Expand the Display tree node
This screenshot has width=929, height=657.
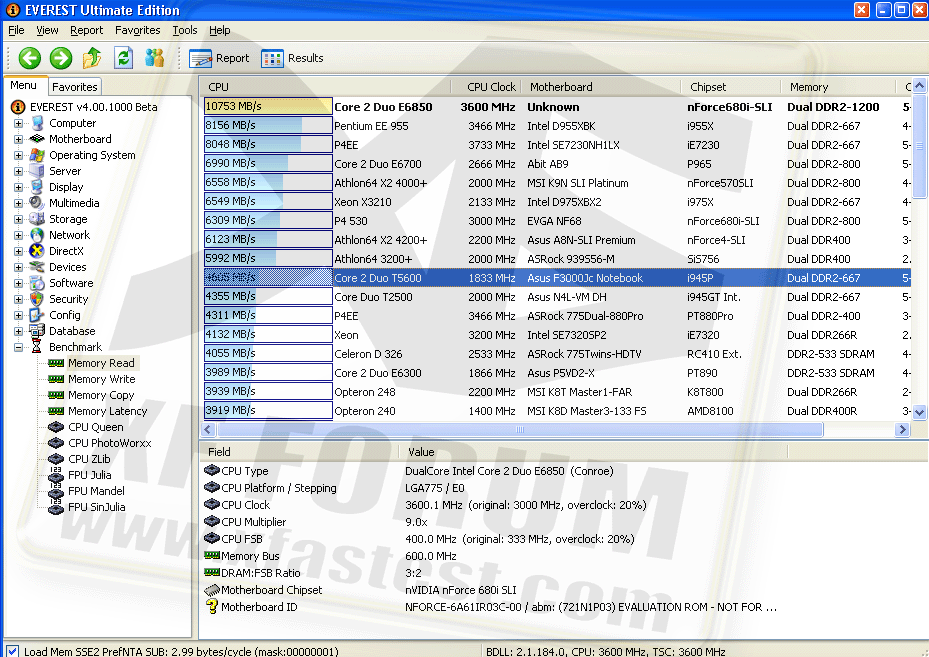[18, 187]
